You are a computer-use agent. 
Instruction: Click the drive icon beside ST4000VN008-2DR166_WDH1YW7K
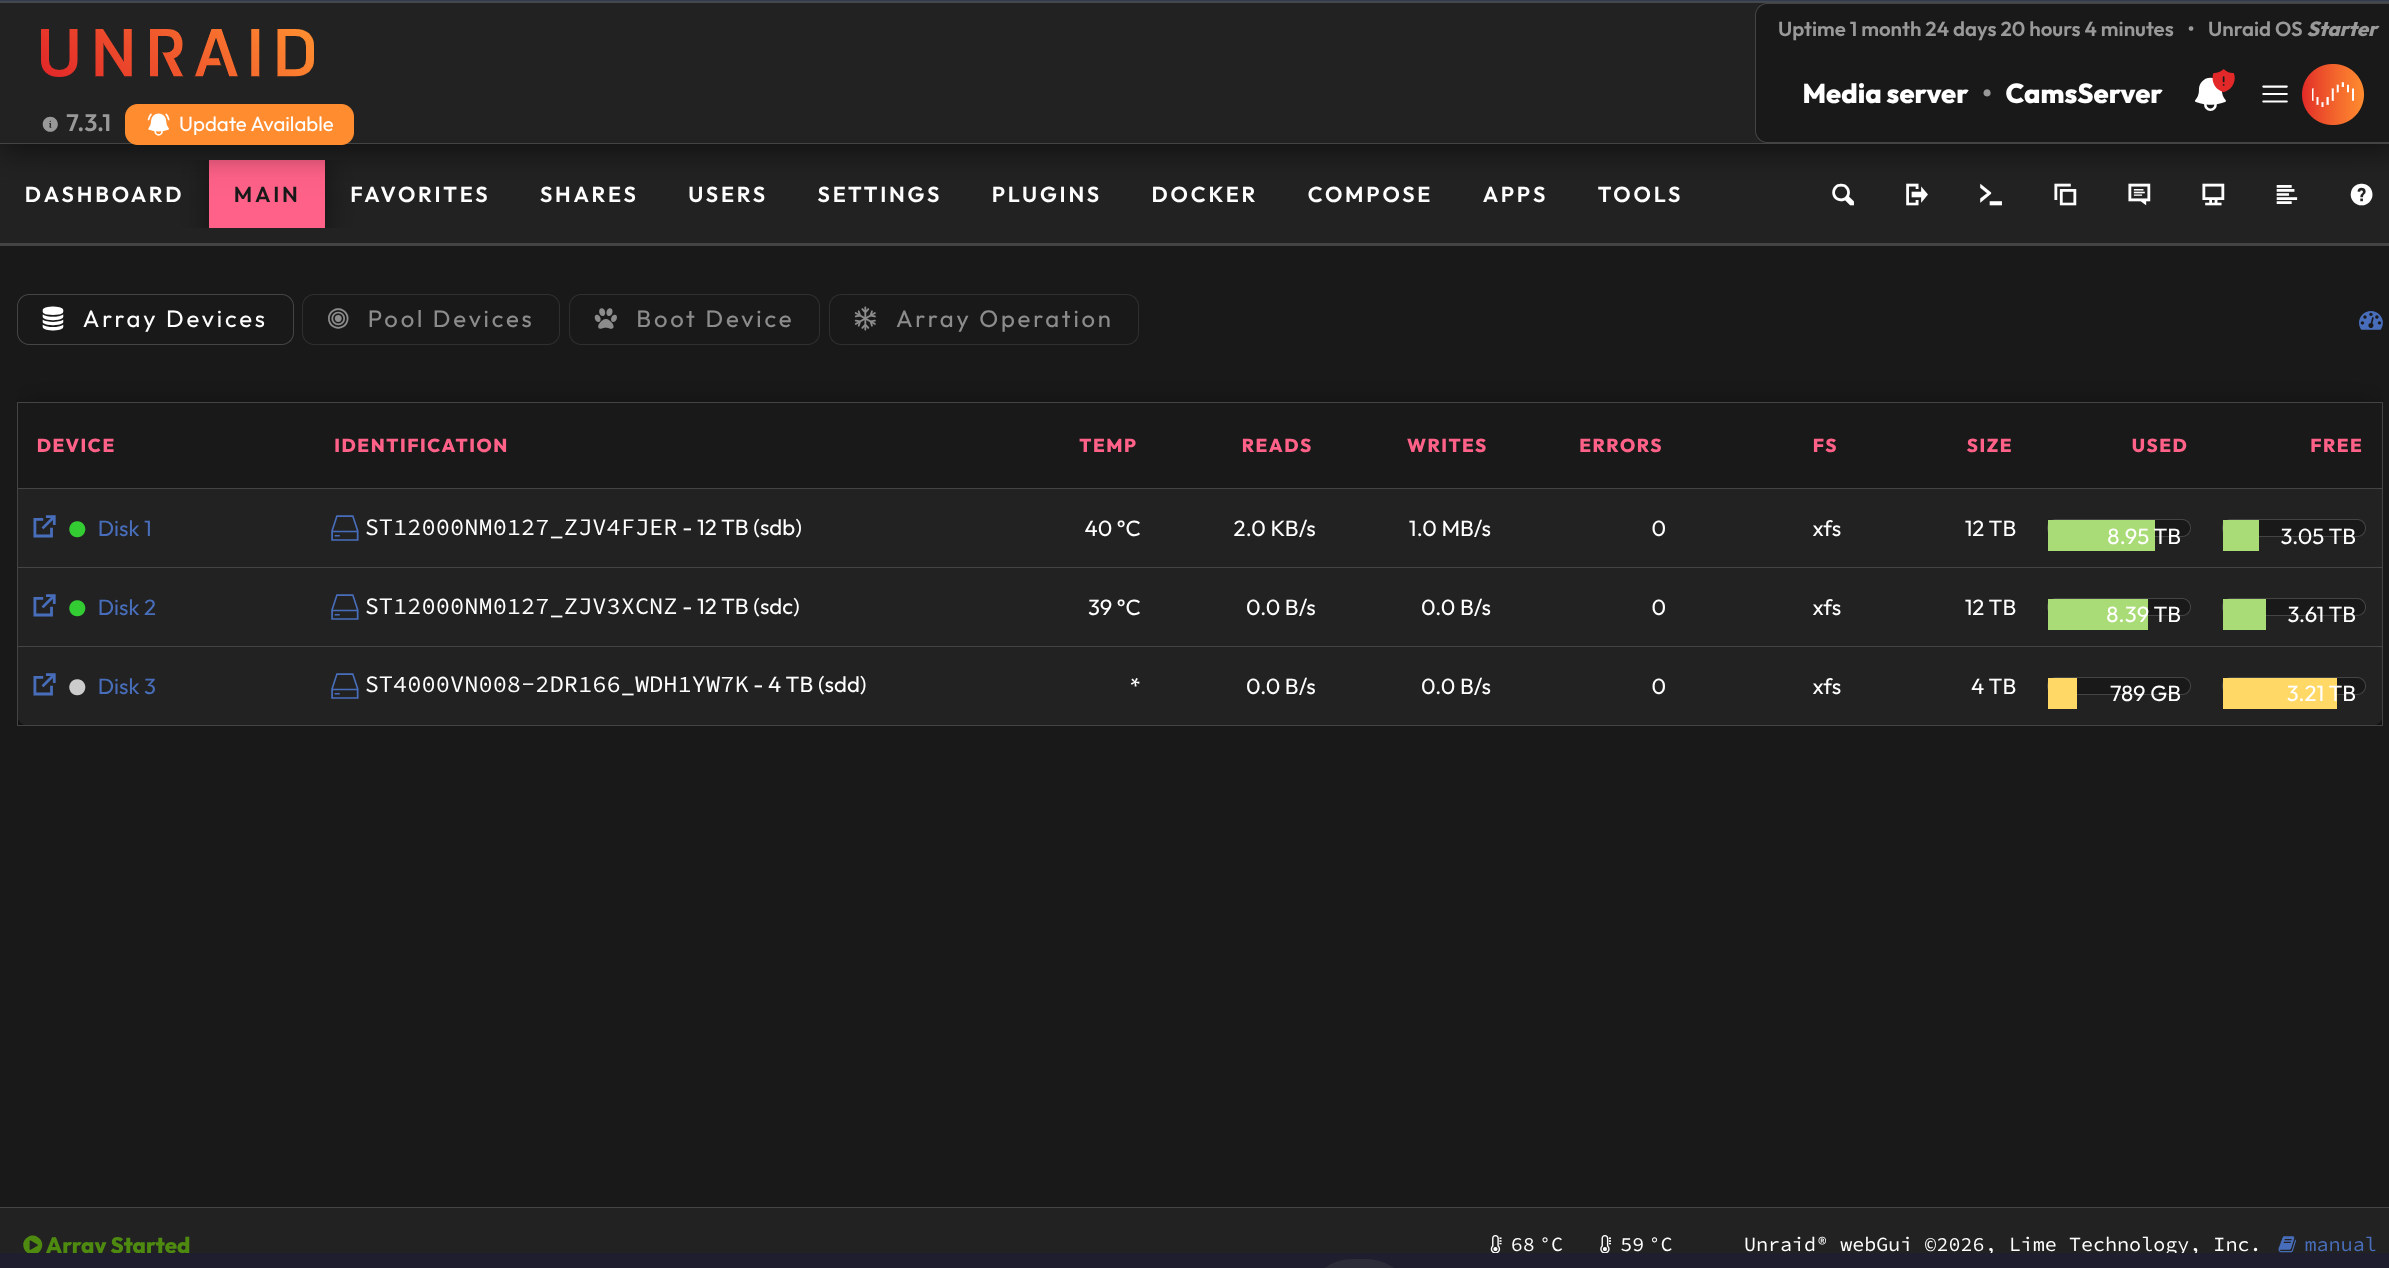(x=344, y=686)
